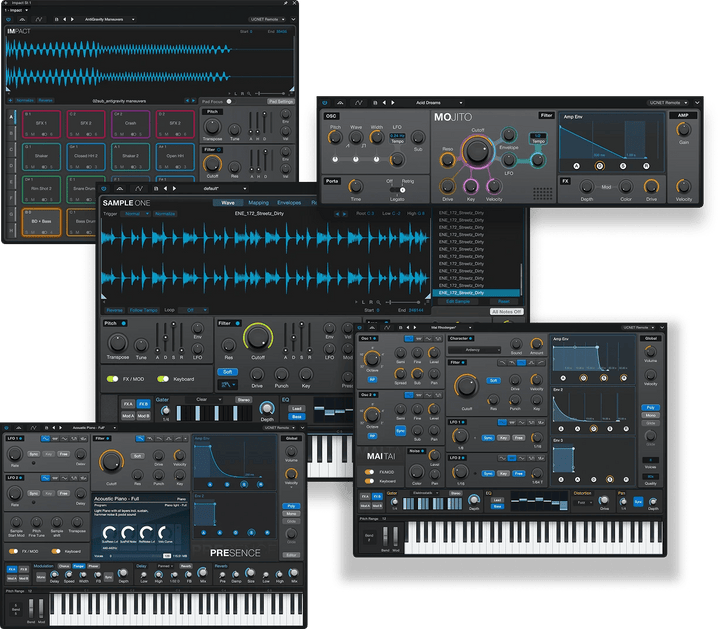Open Impact preset dropdown AntiGravity Maneuvers

[x=109, y=19]
